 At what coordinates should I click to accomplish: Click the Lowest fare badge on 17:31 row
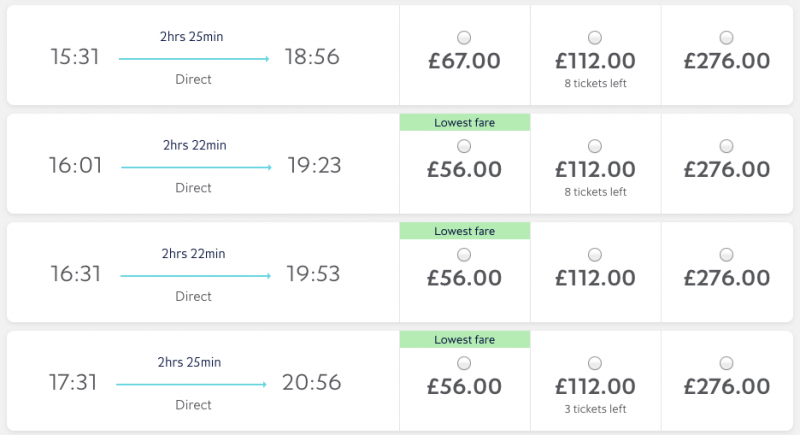point(465,340)
